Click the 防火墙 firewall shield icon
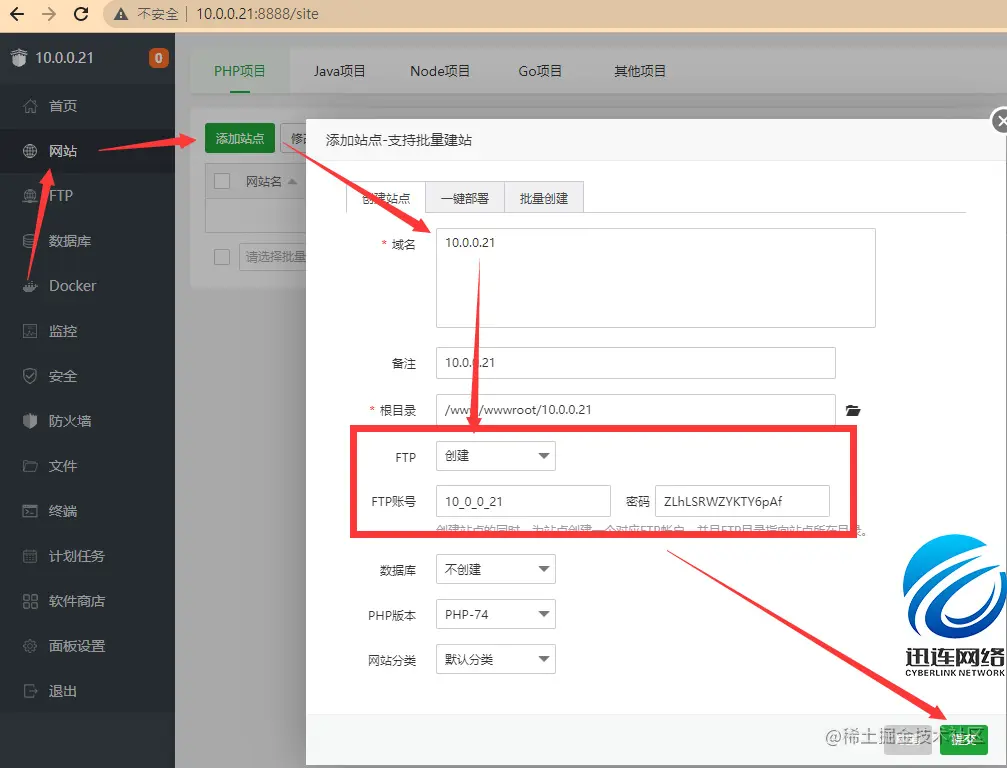The image size is (1007, 768). 30,421
